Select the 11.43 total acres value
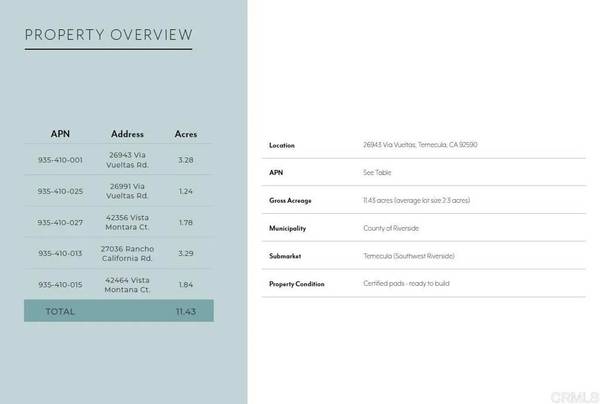Image resolution: width=600 pixels, height=404 pixels. click(185, 311)
